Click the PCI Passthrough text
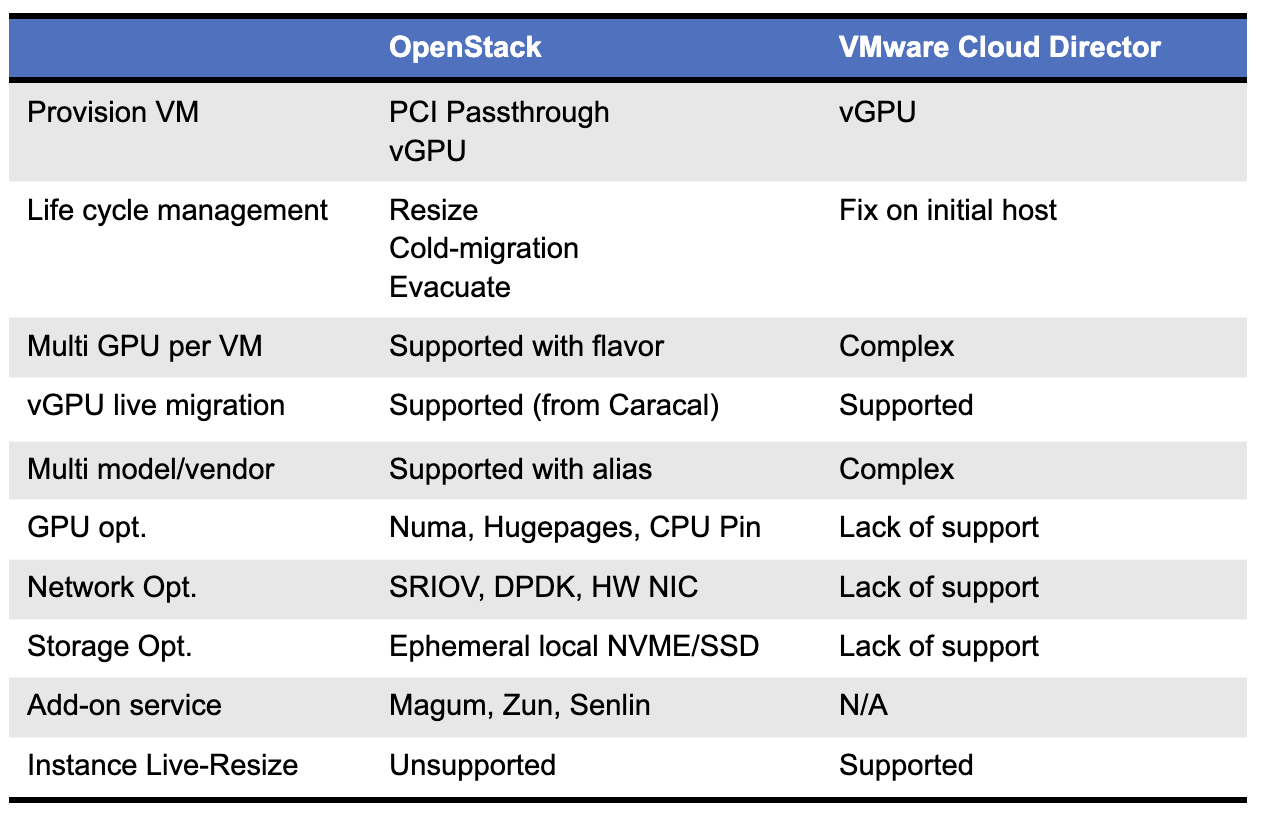 coord(499,111)
